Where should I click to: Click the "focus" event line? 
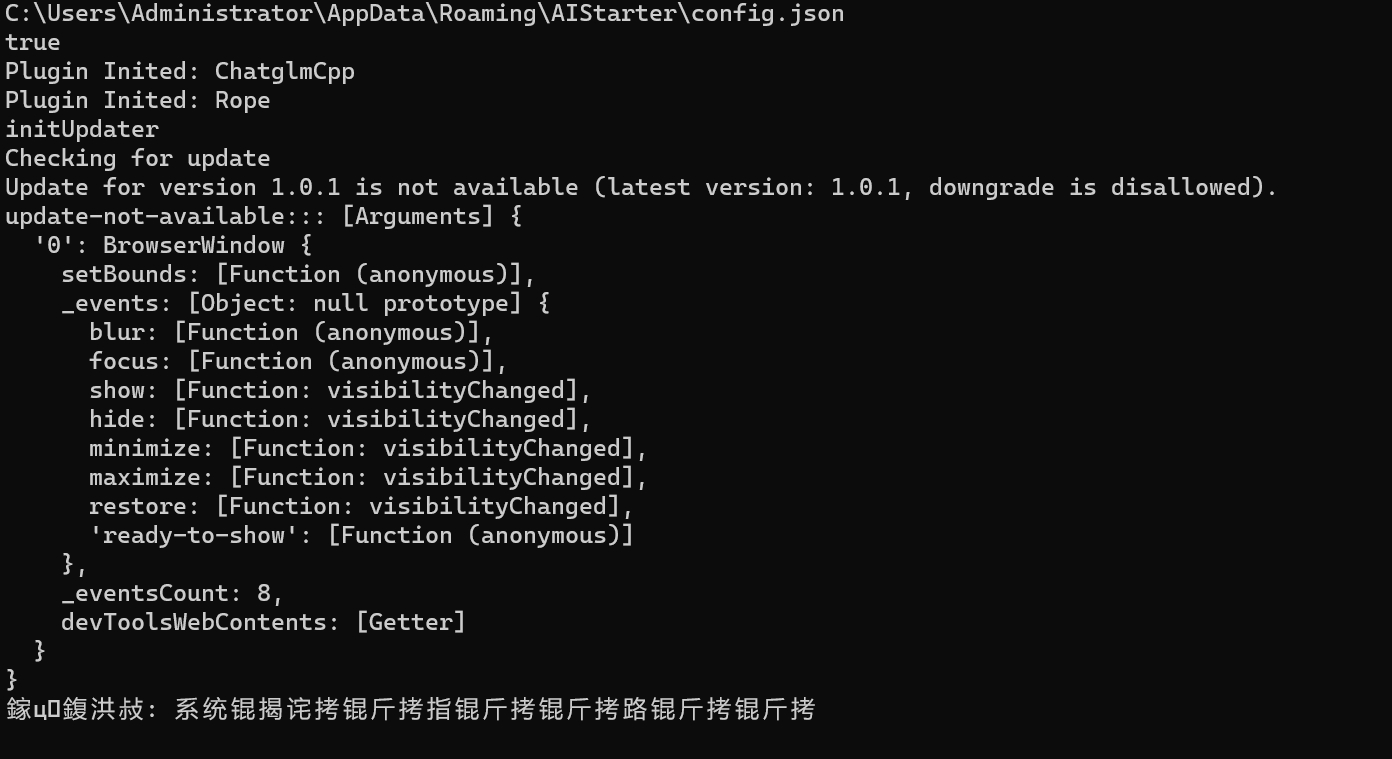tap(298, 362)
